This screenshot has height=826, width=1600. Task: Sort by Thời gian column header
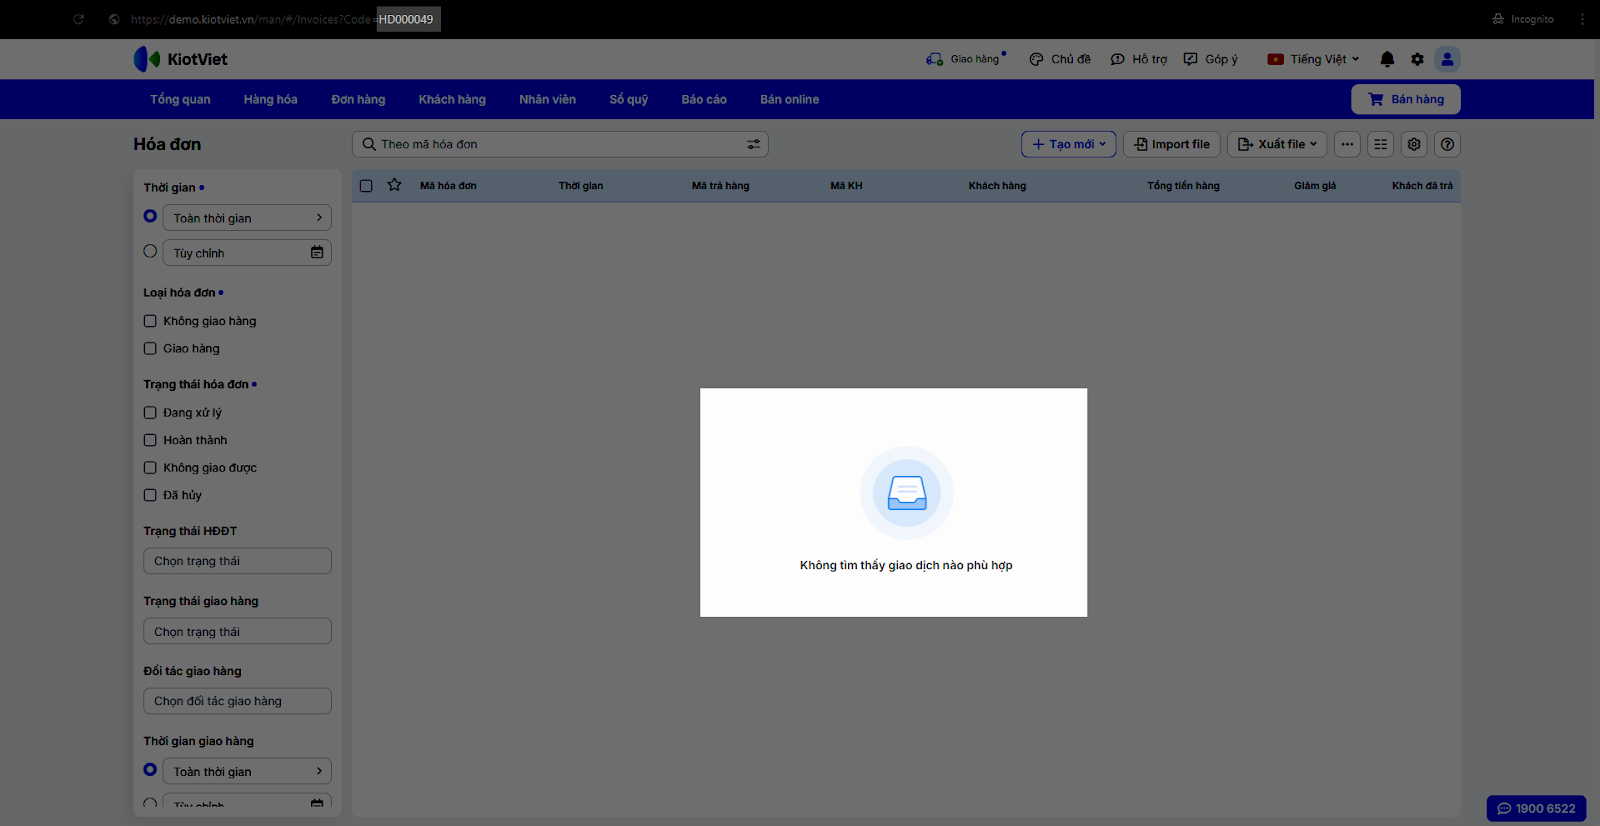tap(581, 186)
